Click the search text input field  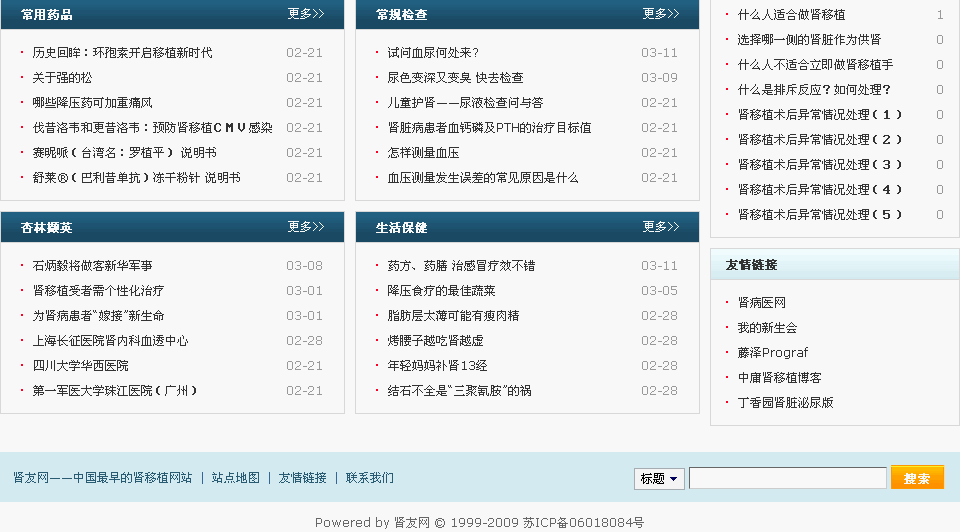787,478
